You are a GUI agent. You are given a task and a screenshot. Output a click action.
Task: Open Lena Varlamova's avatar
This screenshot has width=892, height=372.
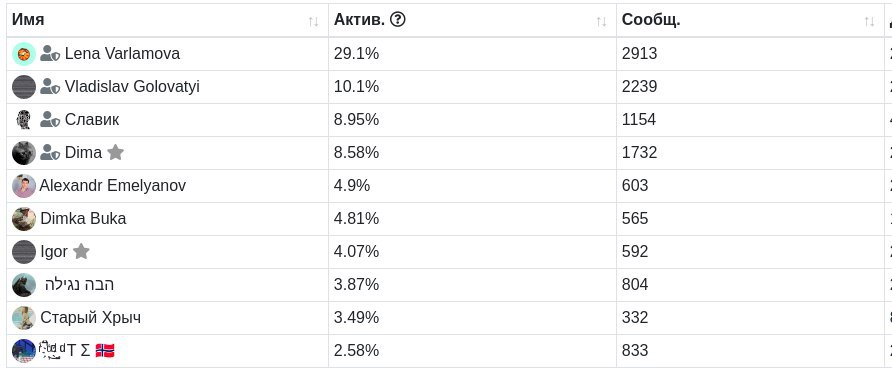(x=24, y=54)
